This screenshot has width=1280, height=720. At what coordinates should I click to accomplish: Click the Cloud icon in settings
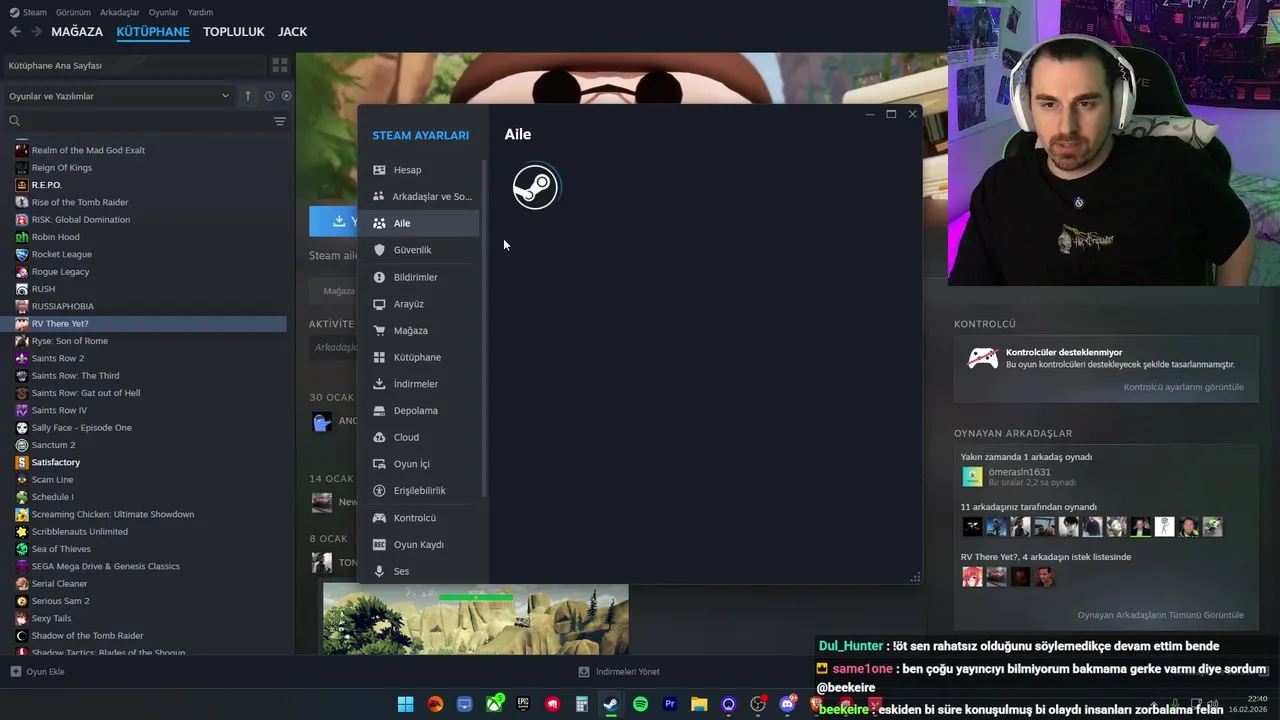(379, 437)
